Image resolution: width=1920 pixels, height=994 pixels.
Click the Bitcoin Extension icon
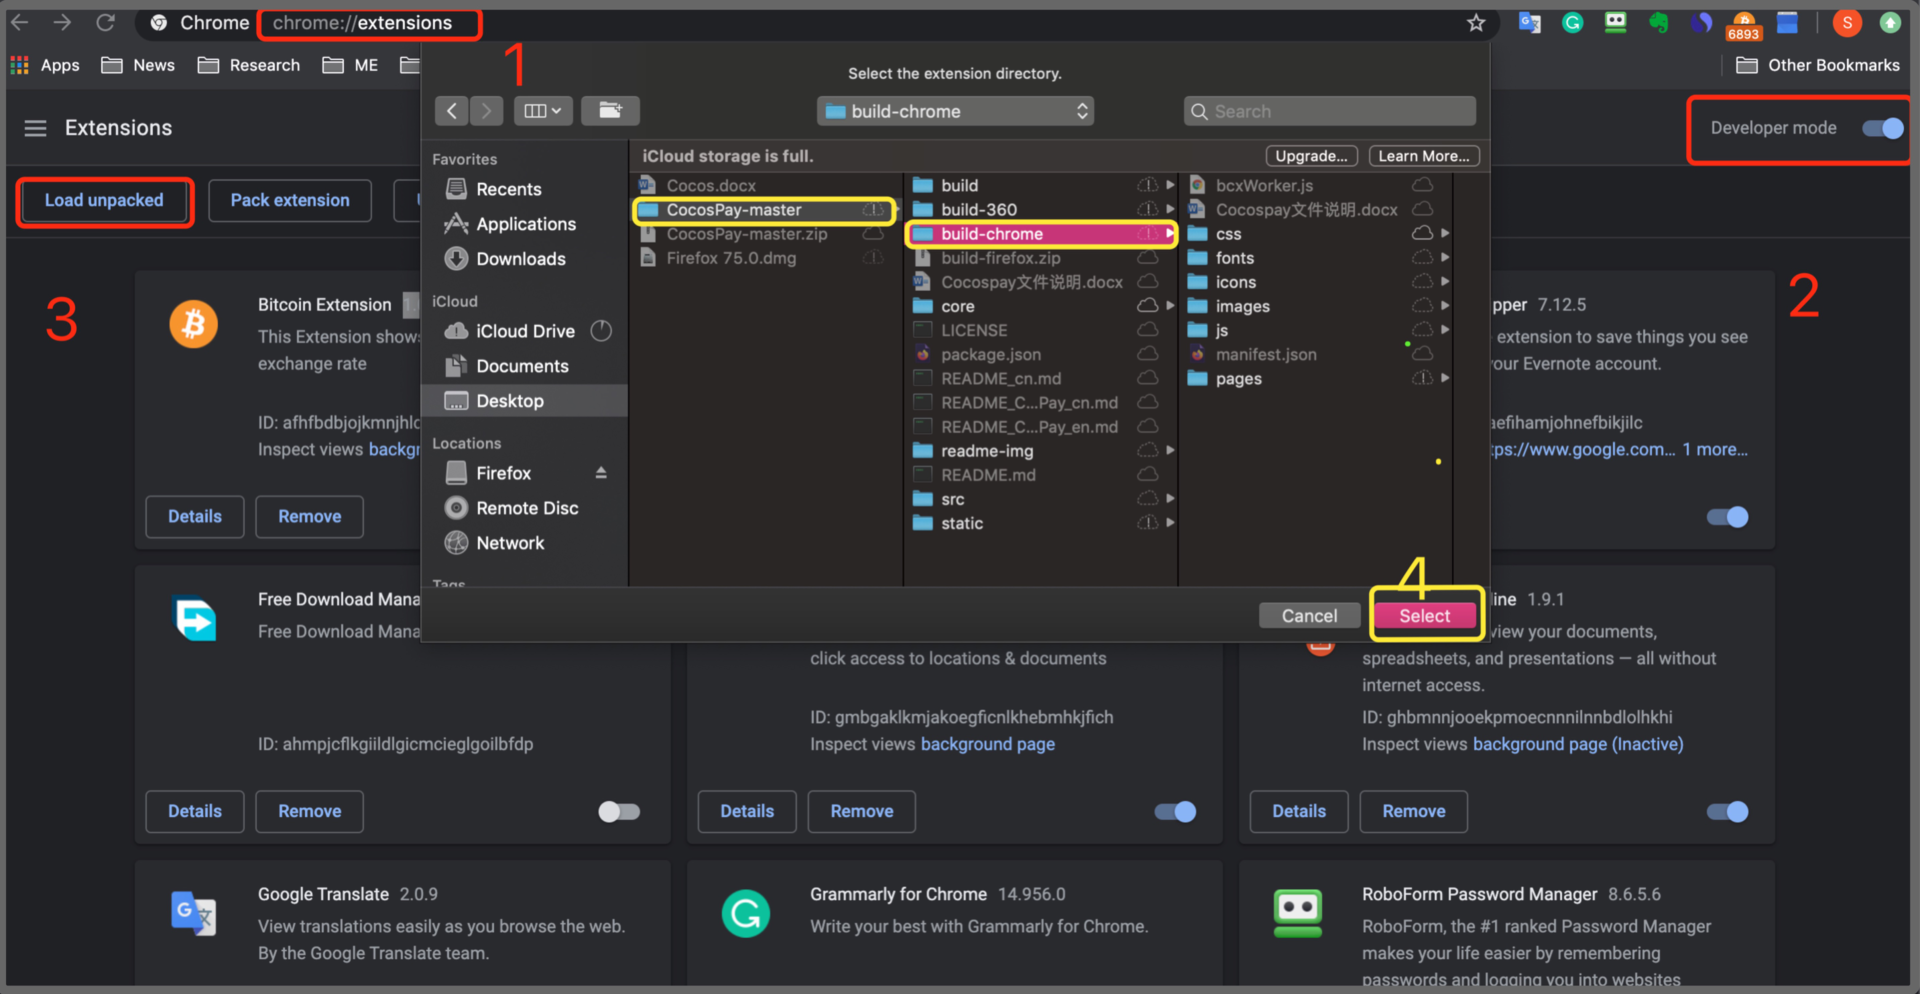click(193, 324)
